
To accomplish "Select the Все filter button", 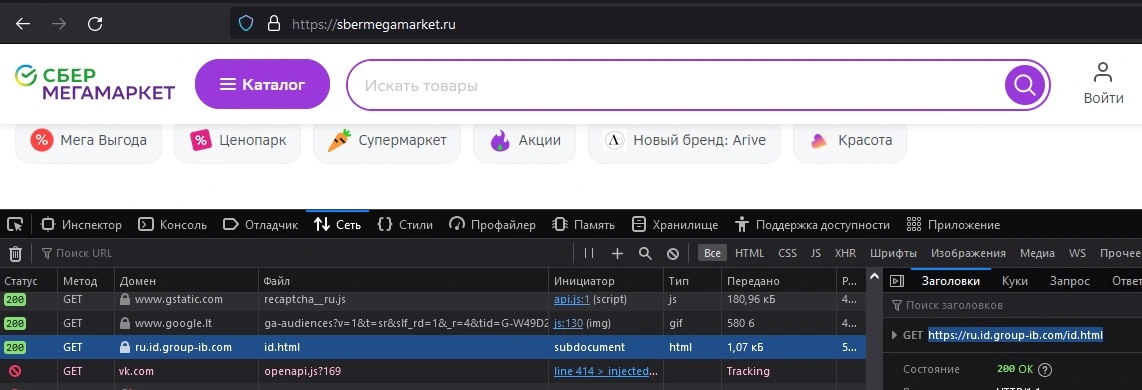I will point(712,254).
